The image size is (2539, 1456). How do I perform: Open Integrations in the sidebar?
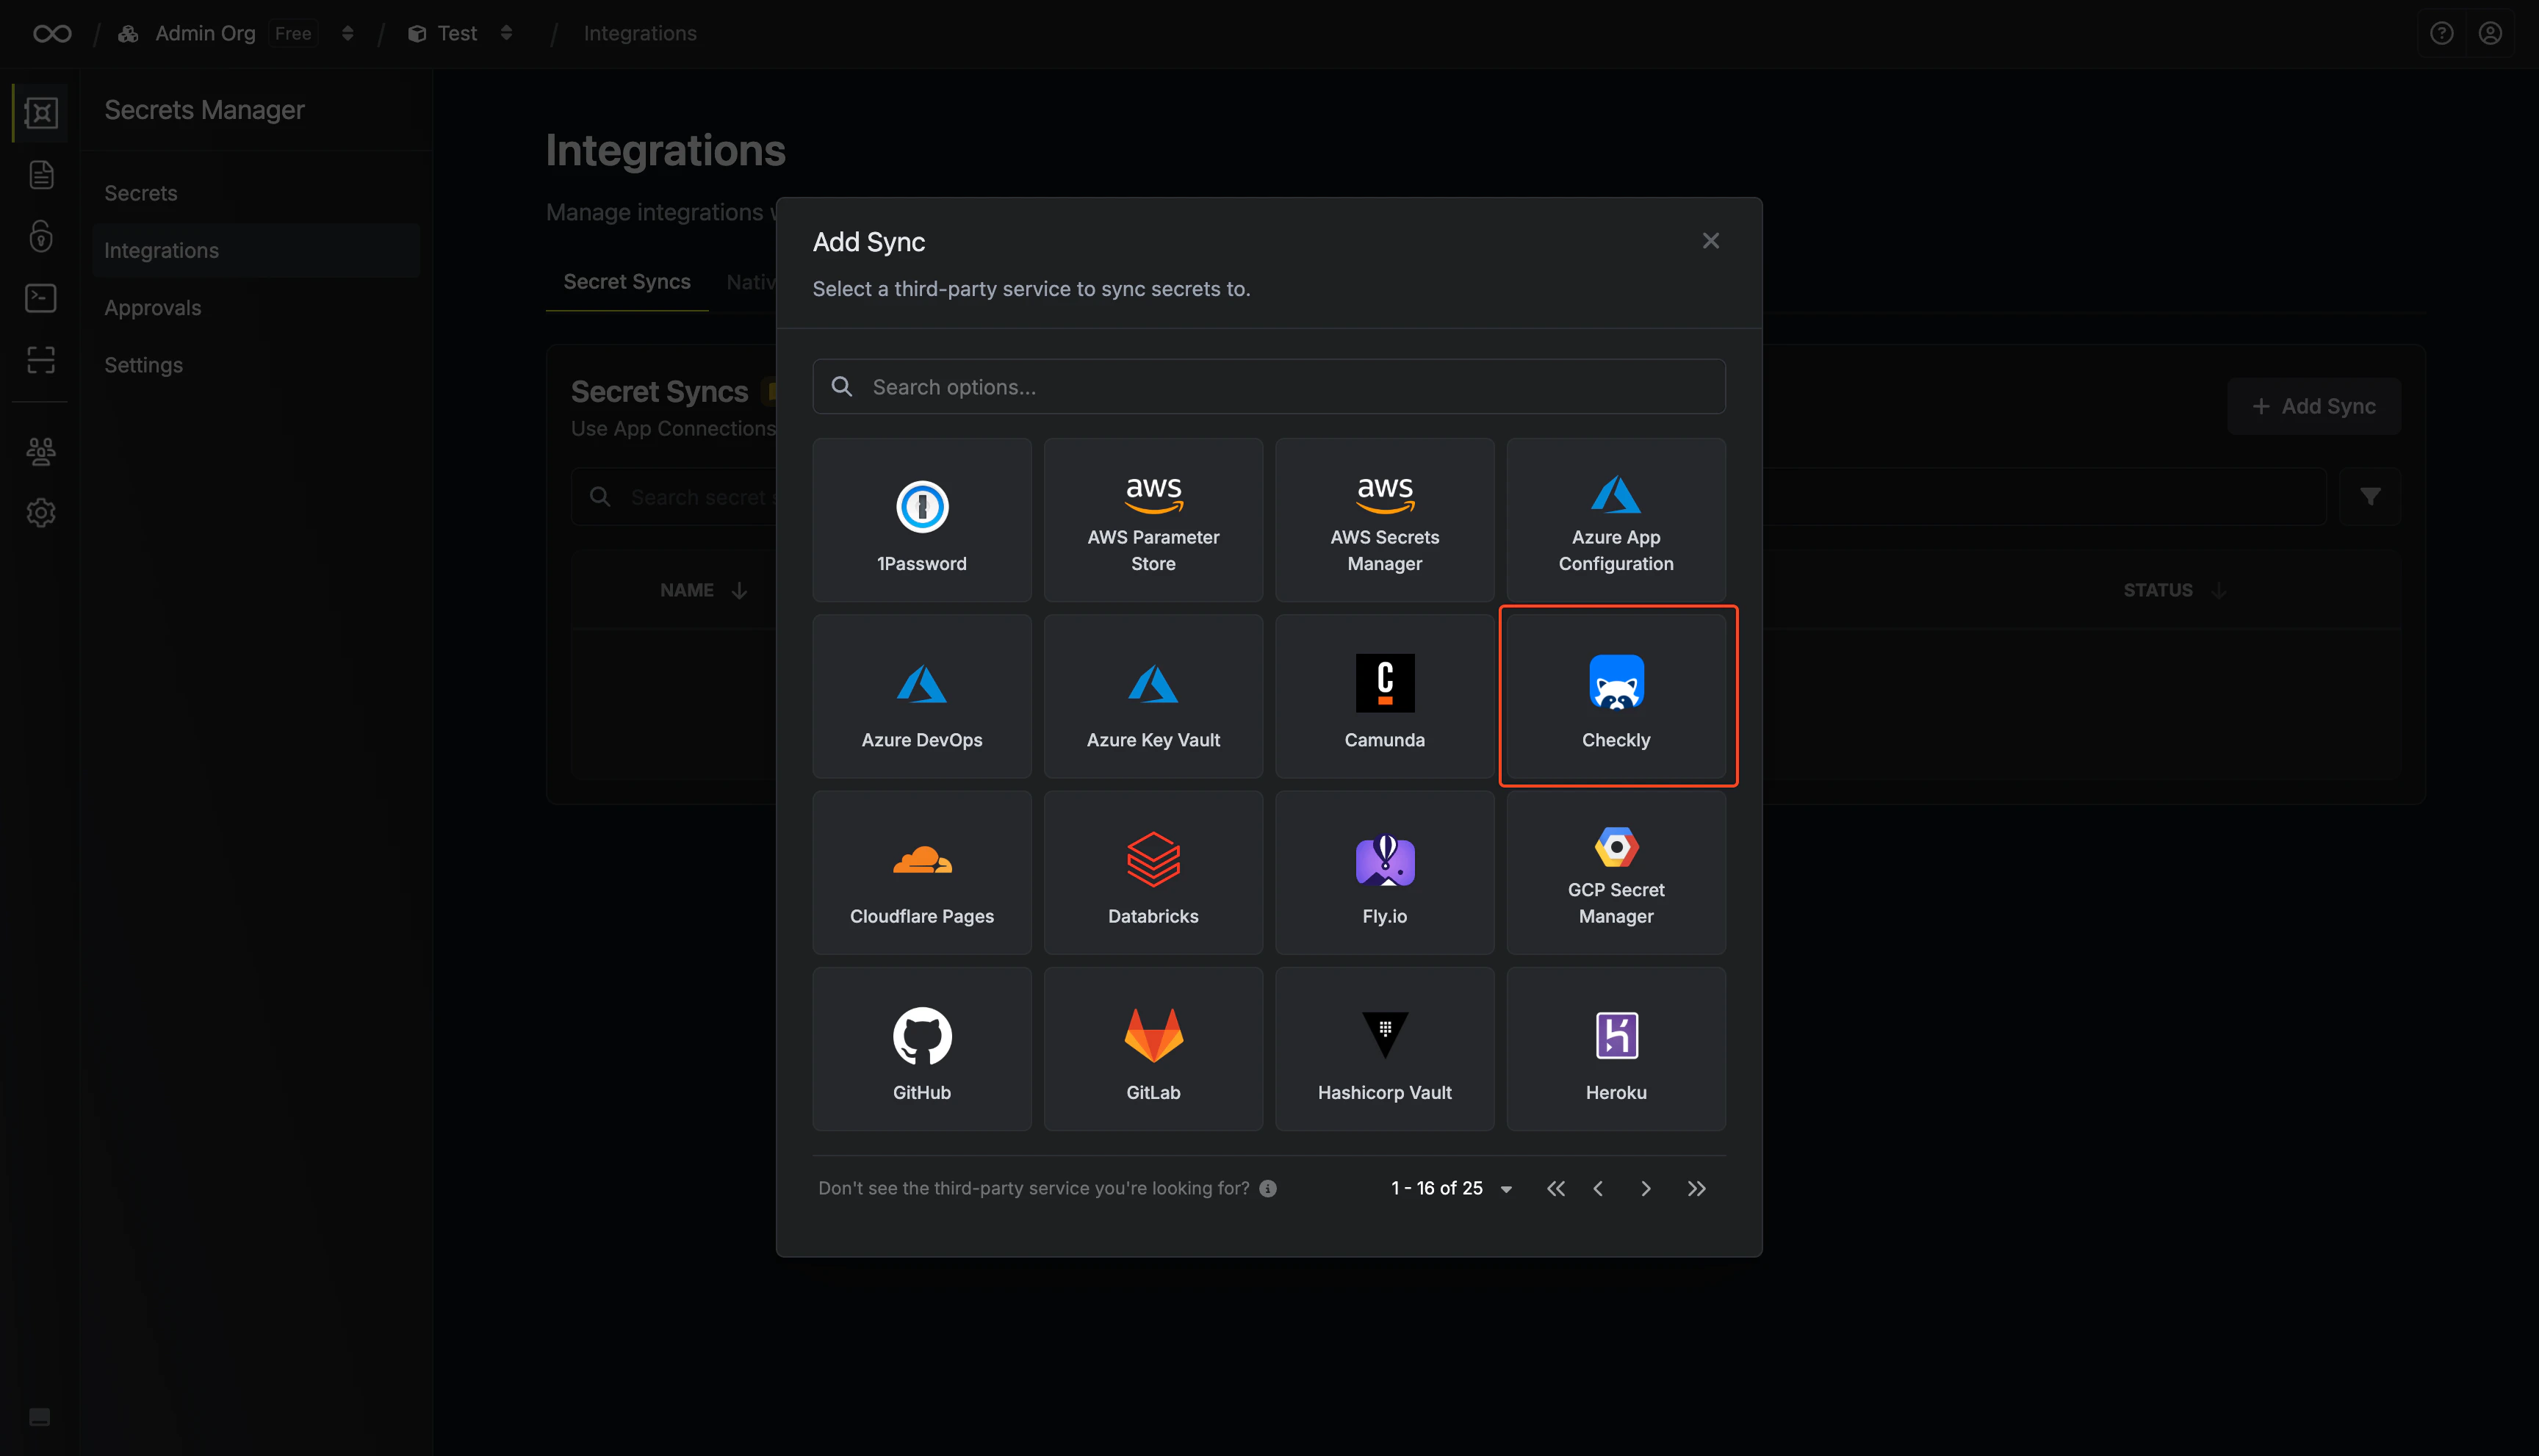click(256, 250)
